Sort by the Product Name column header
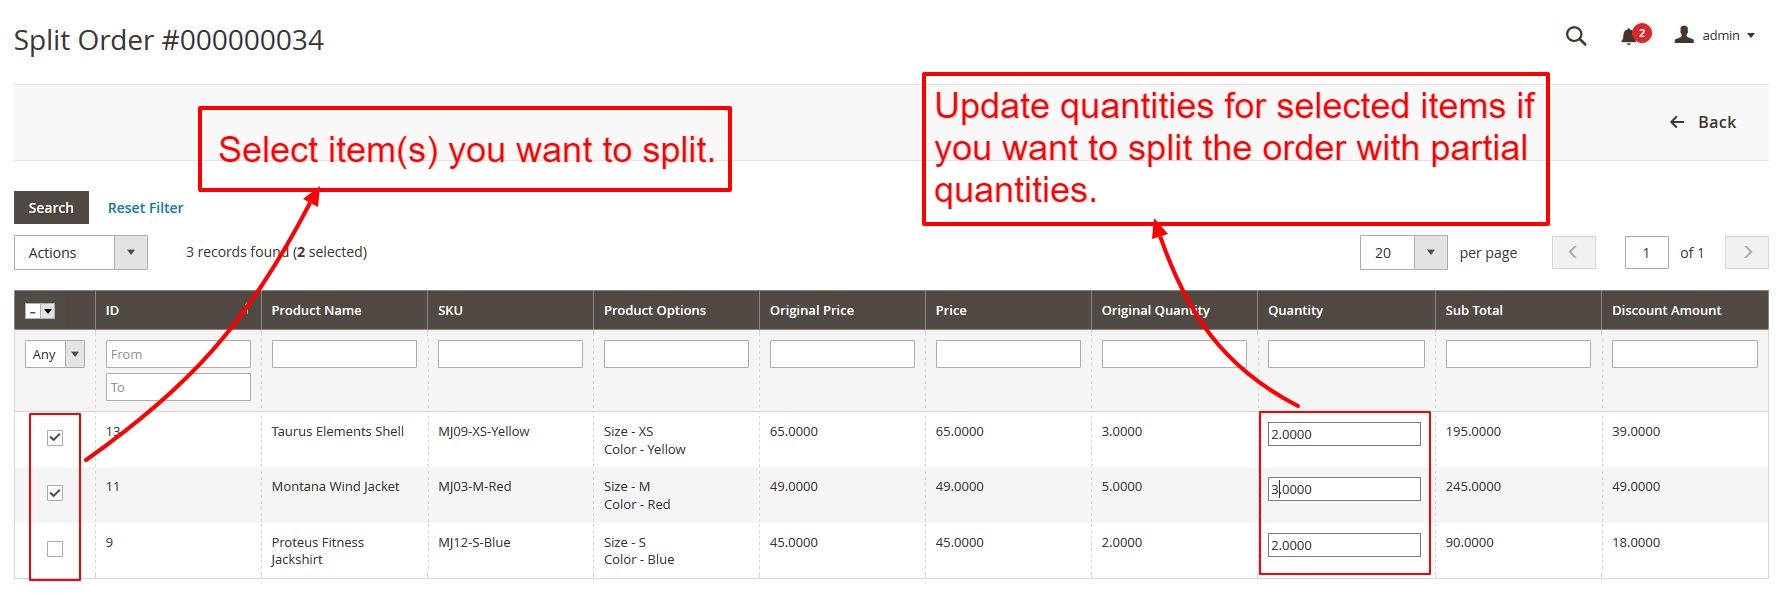1792x602 pixels. click(316, 310)
